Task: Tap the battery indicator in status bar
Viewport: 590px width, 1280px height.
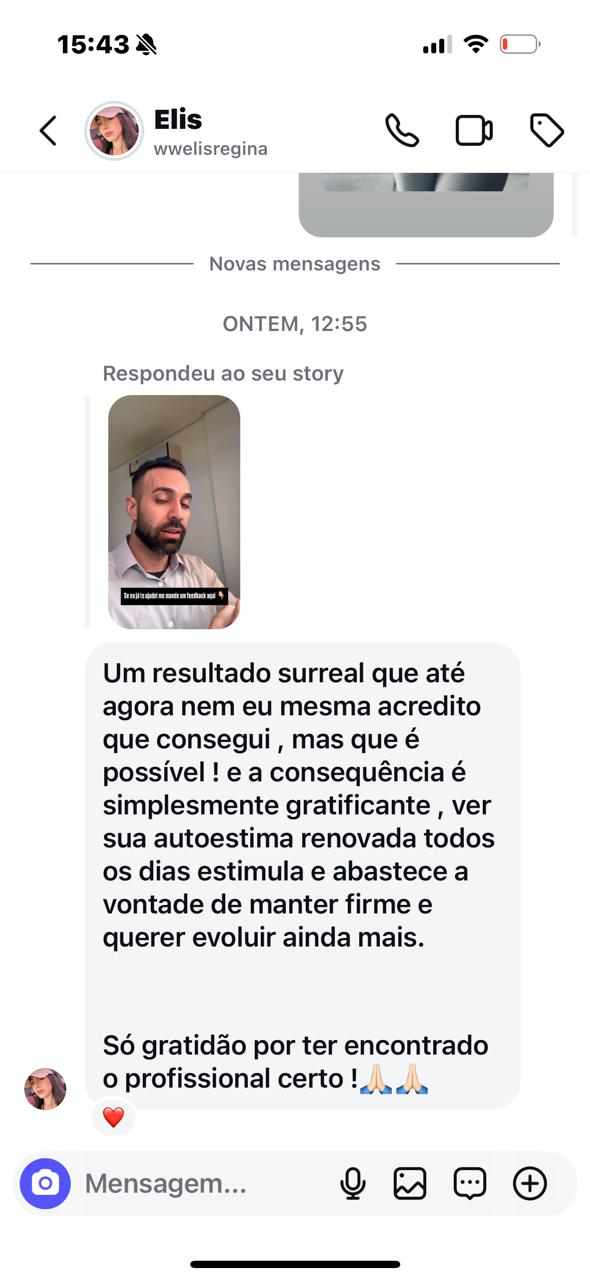Action: point(520,44)
